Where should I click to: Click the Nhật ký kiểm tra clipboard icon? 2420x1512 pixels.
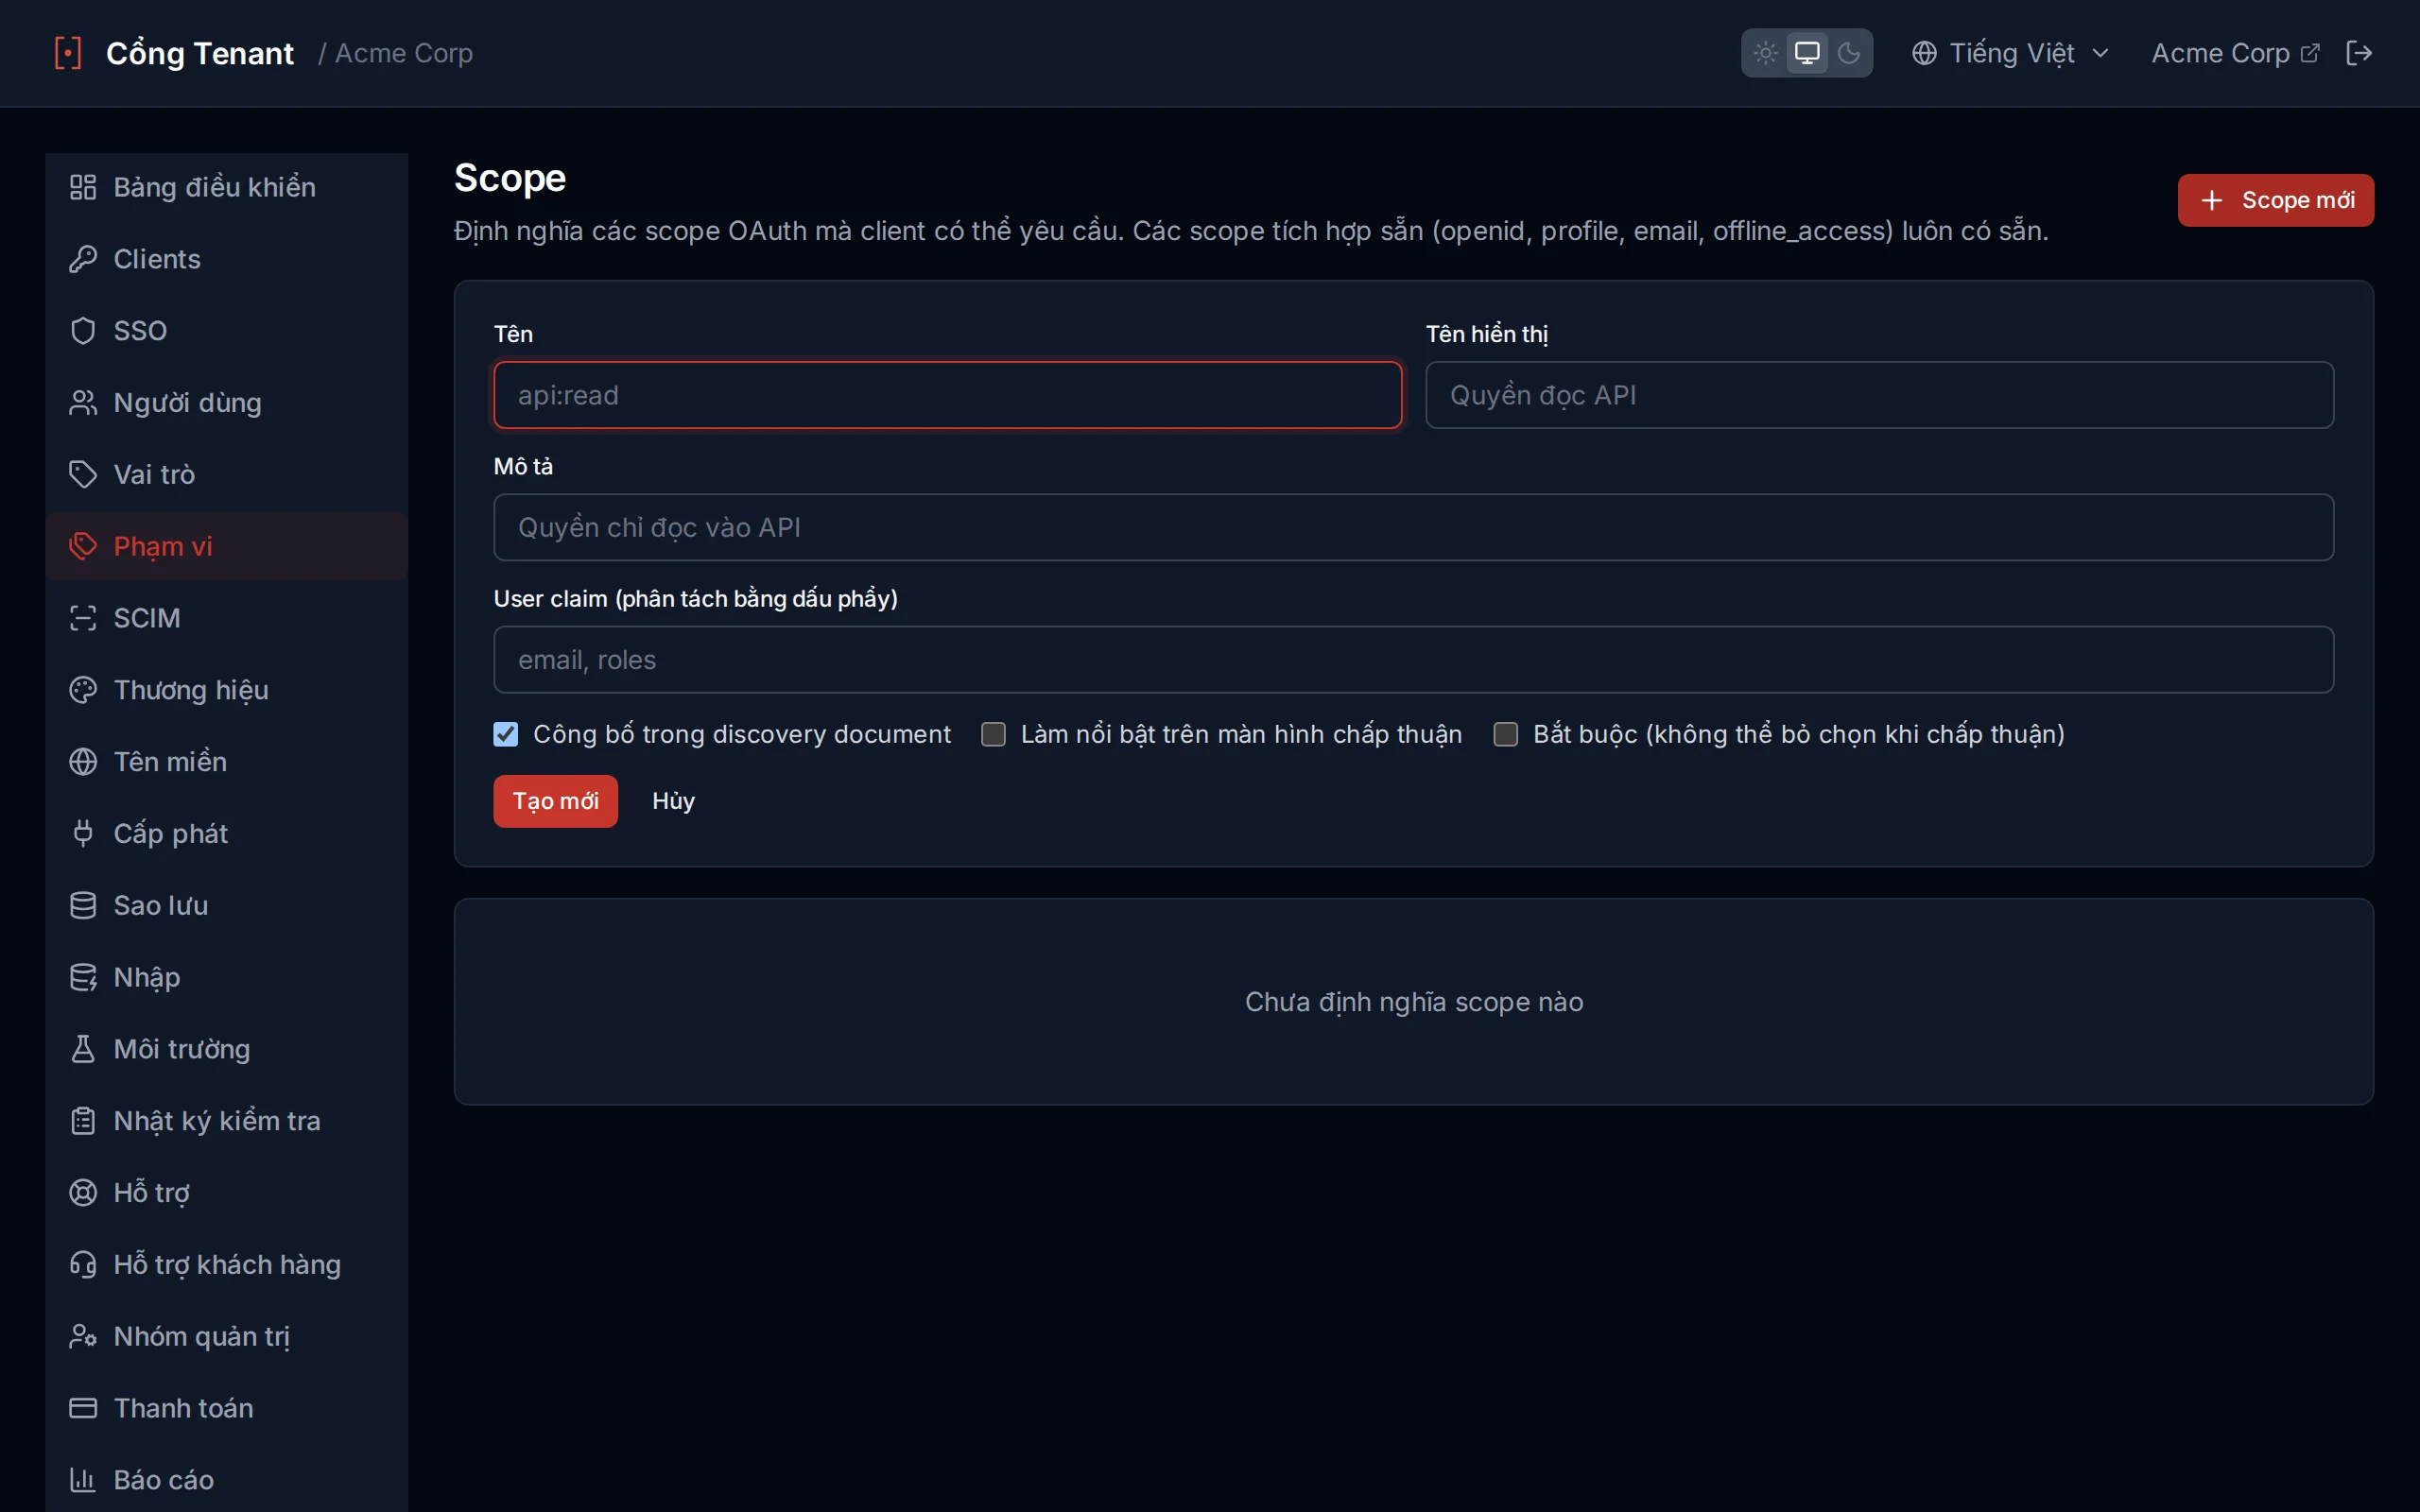tap(83, 1121)
